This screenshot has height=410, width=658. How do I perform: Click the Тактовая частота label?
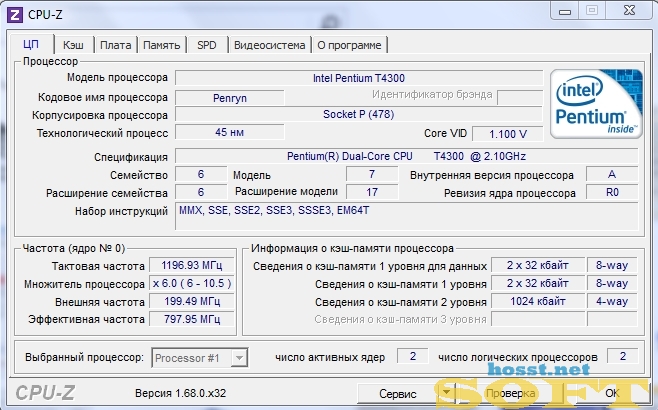pos(98,266)
